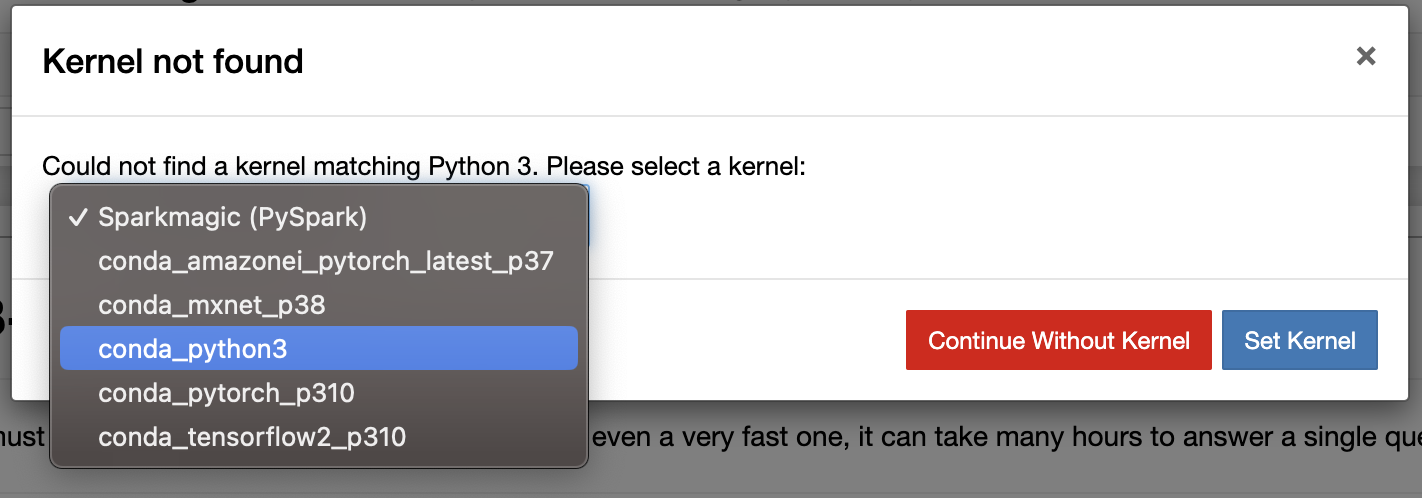Choose conda_amazonei_pytorch_latest_p37 from the list
Screen dimensions: 1422x498
tap(325, 261)
